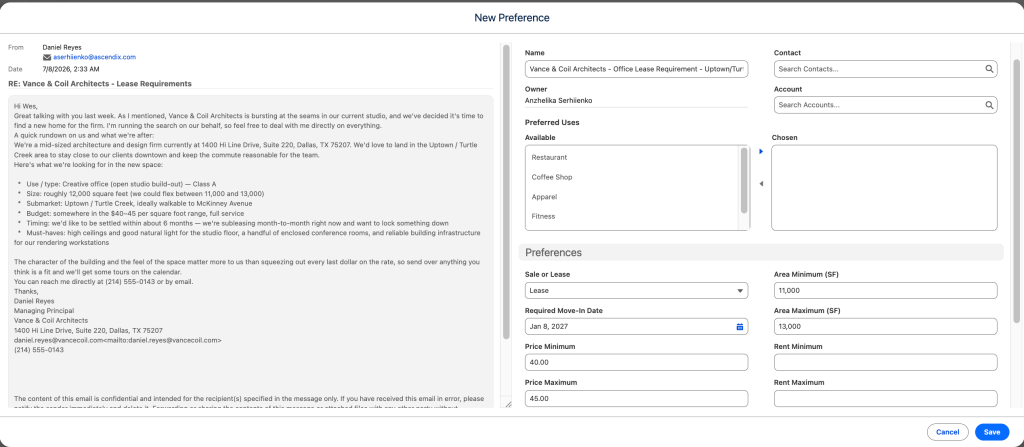Grab the resize handle of the email pane

[507, 404]
